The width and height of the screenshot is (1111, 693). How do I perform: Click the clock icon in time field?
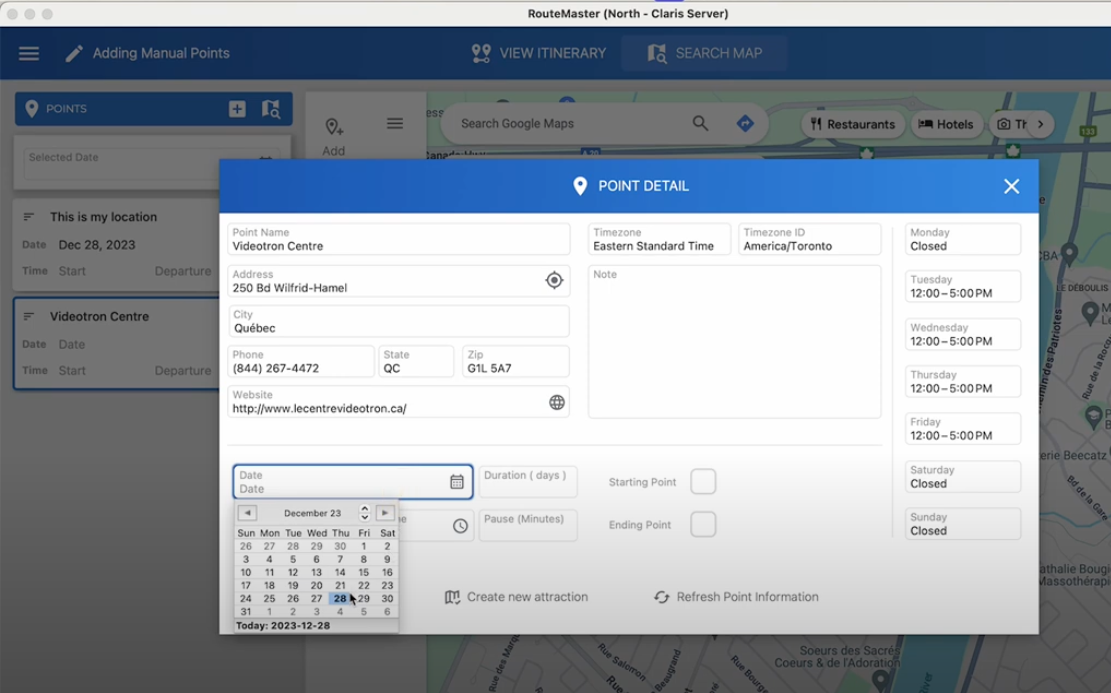(x=461, y=526)
